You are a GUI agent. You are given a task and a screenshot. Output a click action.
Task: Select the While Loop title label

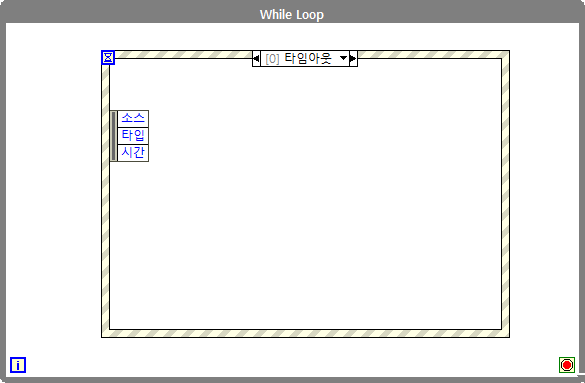pos(292,15)
